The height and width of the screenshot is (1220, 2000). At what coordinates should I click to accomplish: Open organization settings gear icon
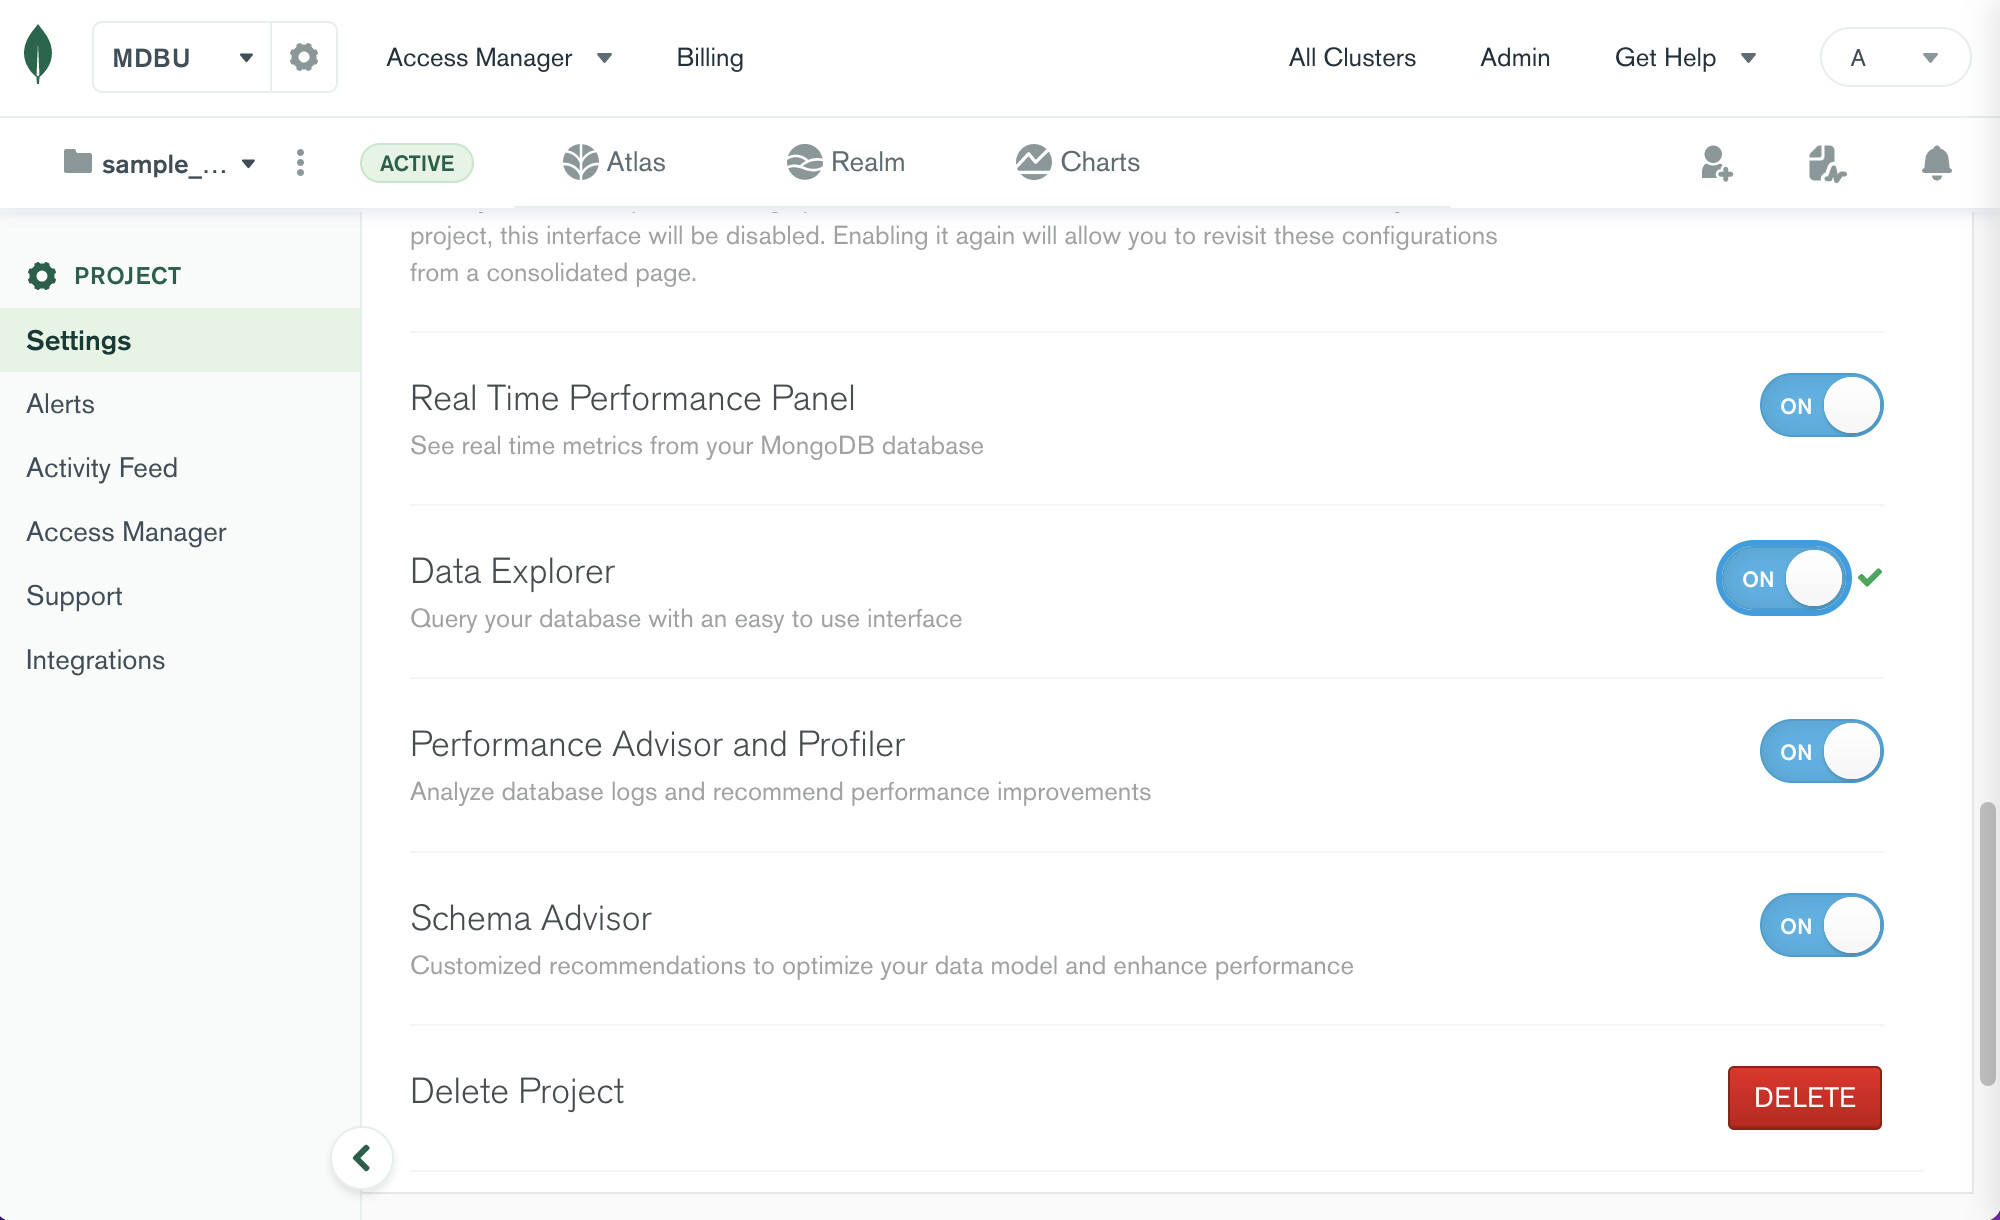click(x=304, y=57)
